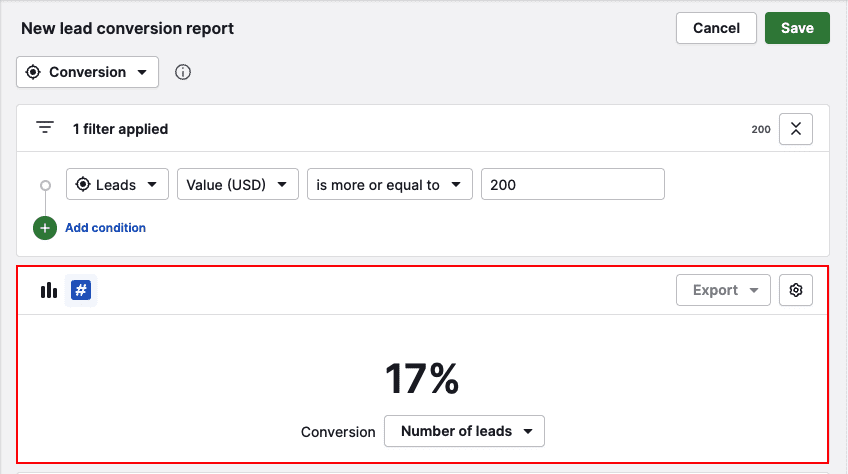Image resolution: width=848 pixels, height=474 pixels.
Task: Click the report title text
Action: pos(127,28)
